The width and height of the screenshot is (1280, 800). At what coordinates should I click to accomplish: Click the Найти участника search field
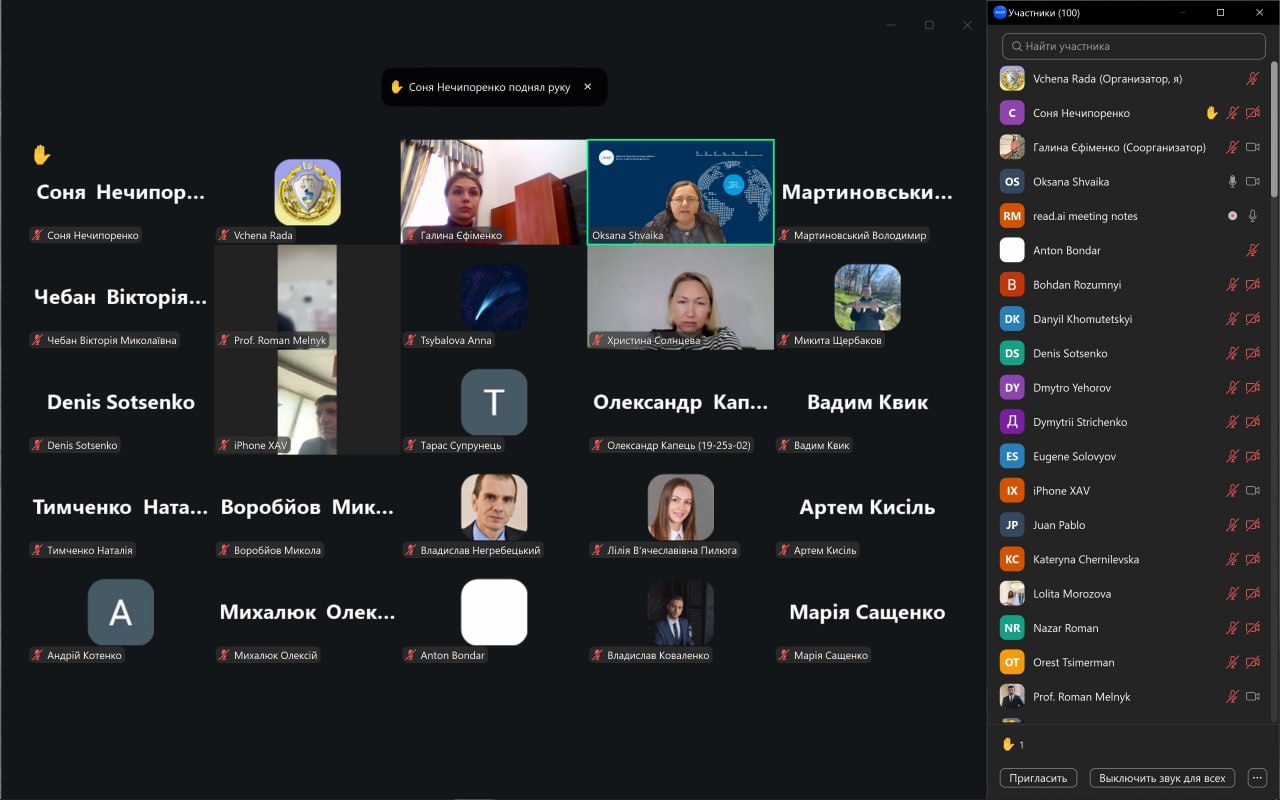[x=1134, y=46]
